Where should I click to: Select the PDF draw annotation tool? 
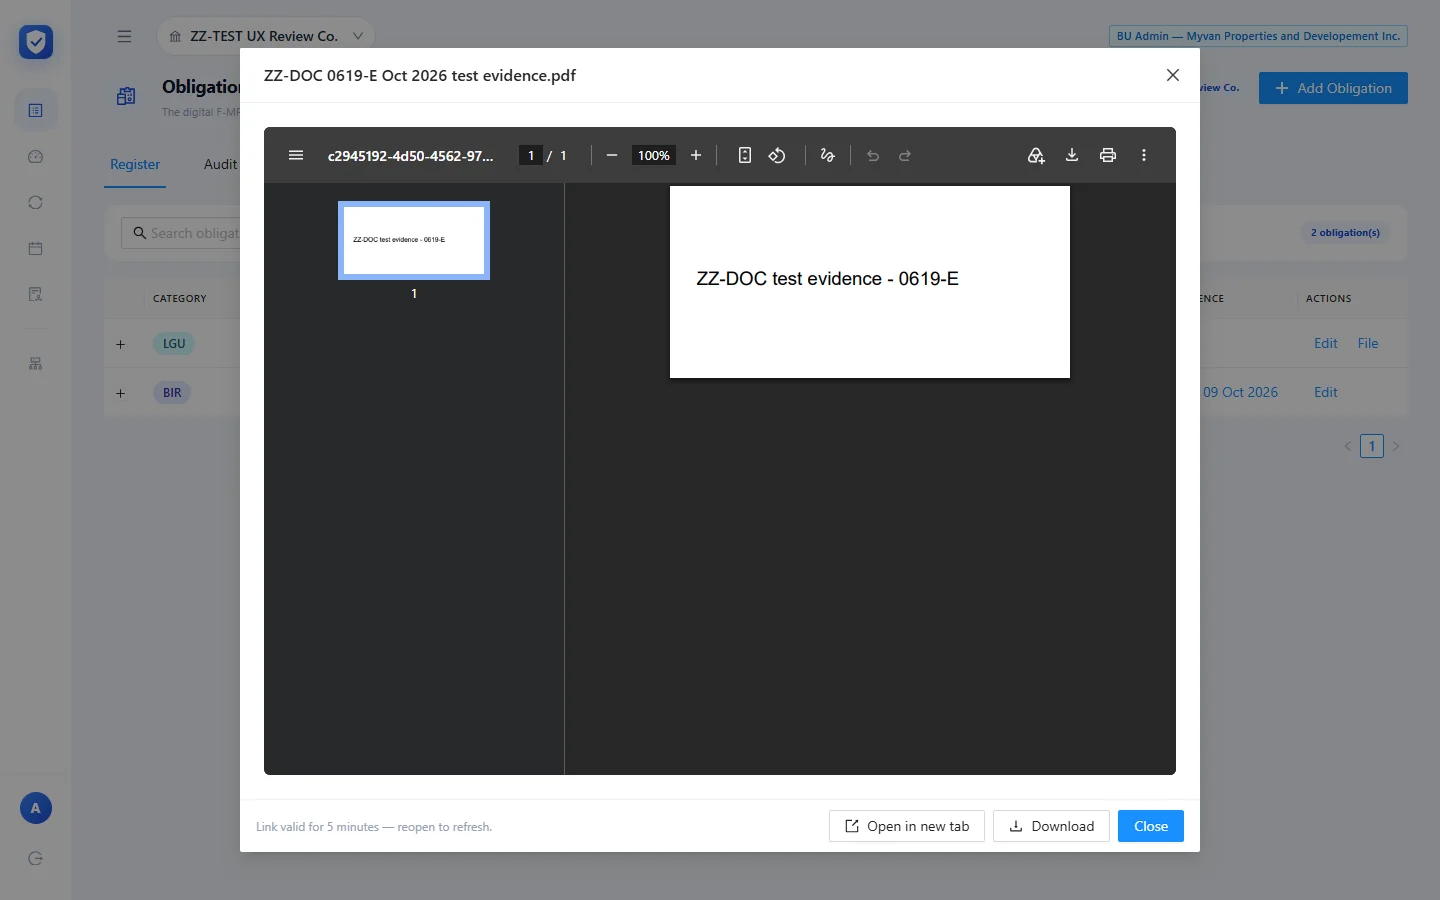[x=827, y=155]
